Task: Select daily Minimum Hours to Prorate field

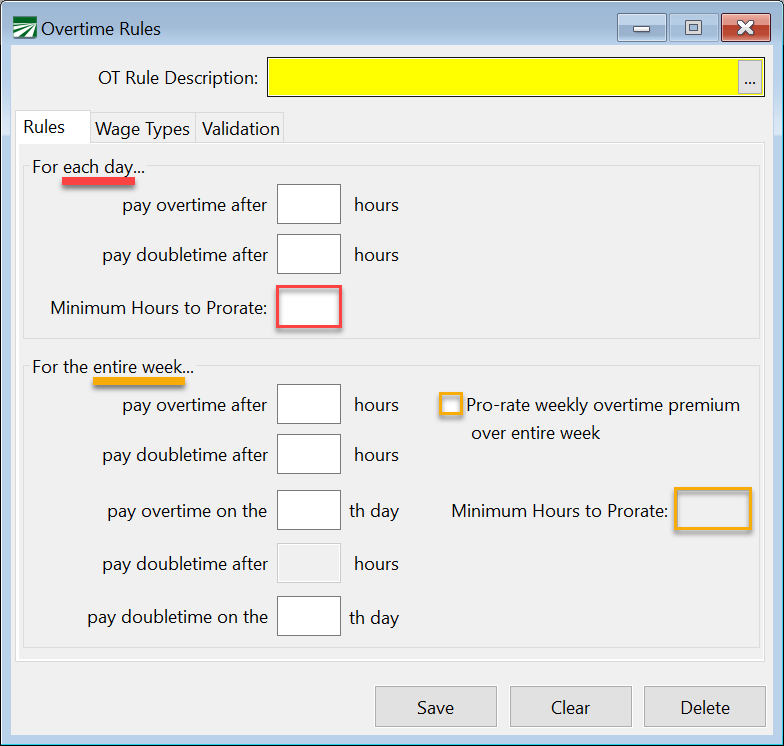Action: click(x=309, y=307)
